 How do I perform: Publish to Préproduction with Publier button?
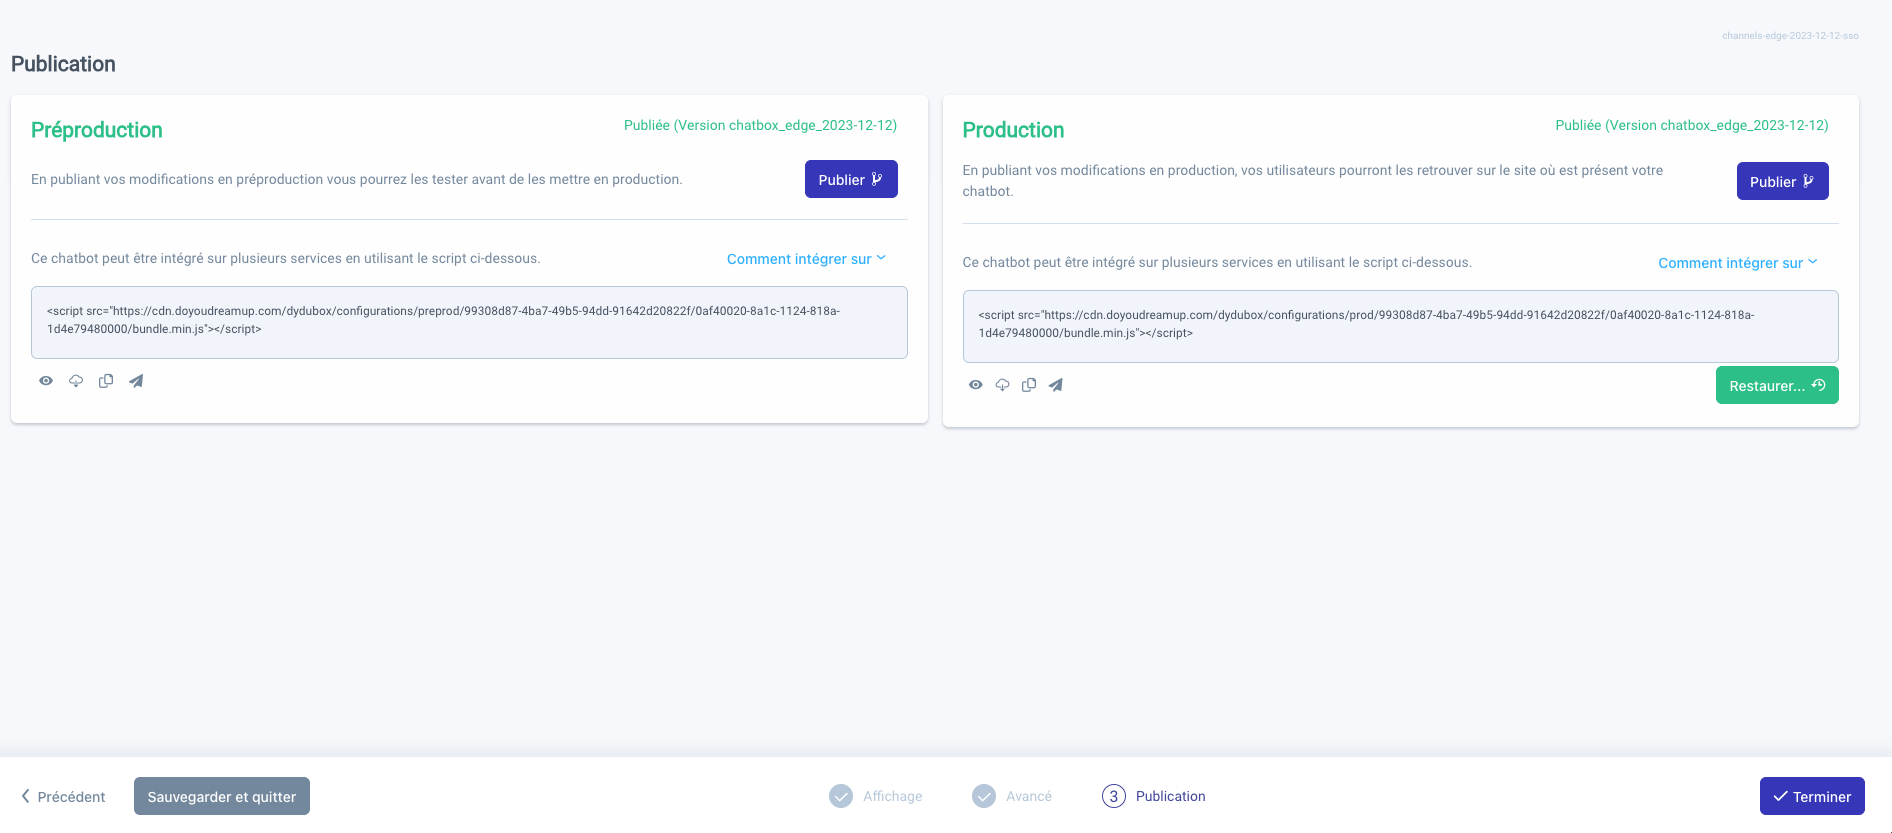tap(851, 179)
